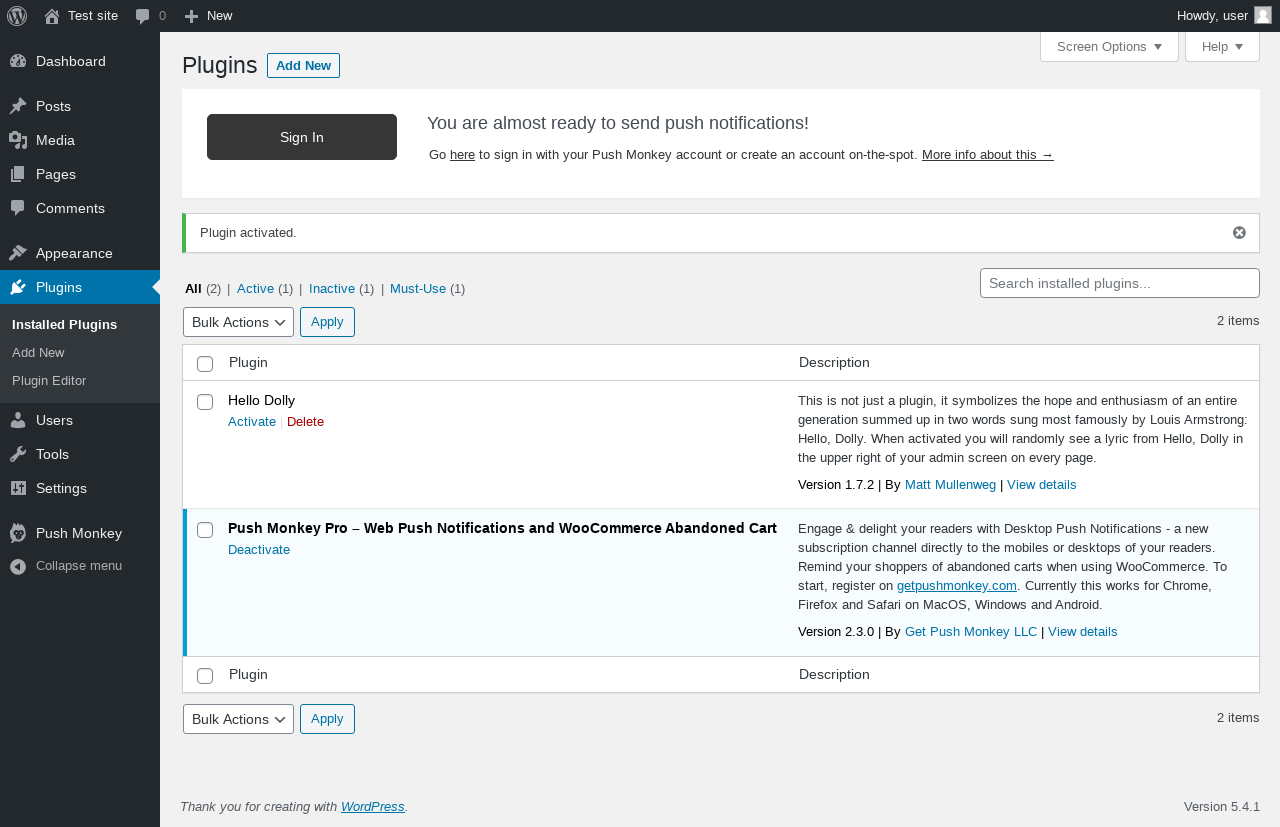Click the Collapse menu label

tap(79, 565)
